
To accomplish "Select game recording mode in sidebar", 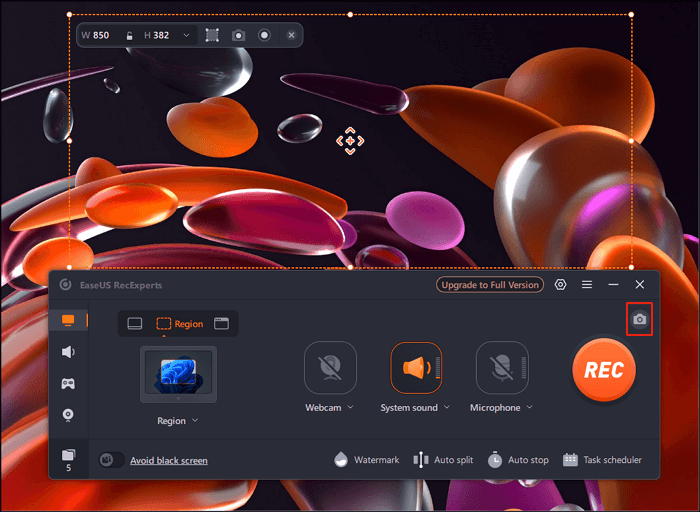I will [x=68, y=383].
